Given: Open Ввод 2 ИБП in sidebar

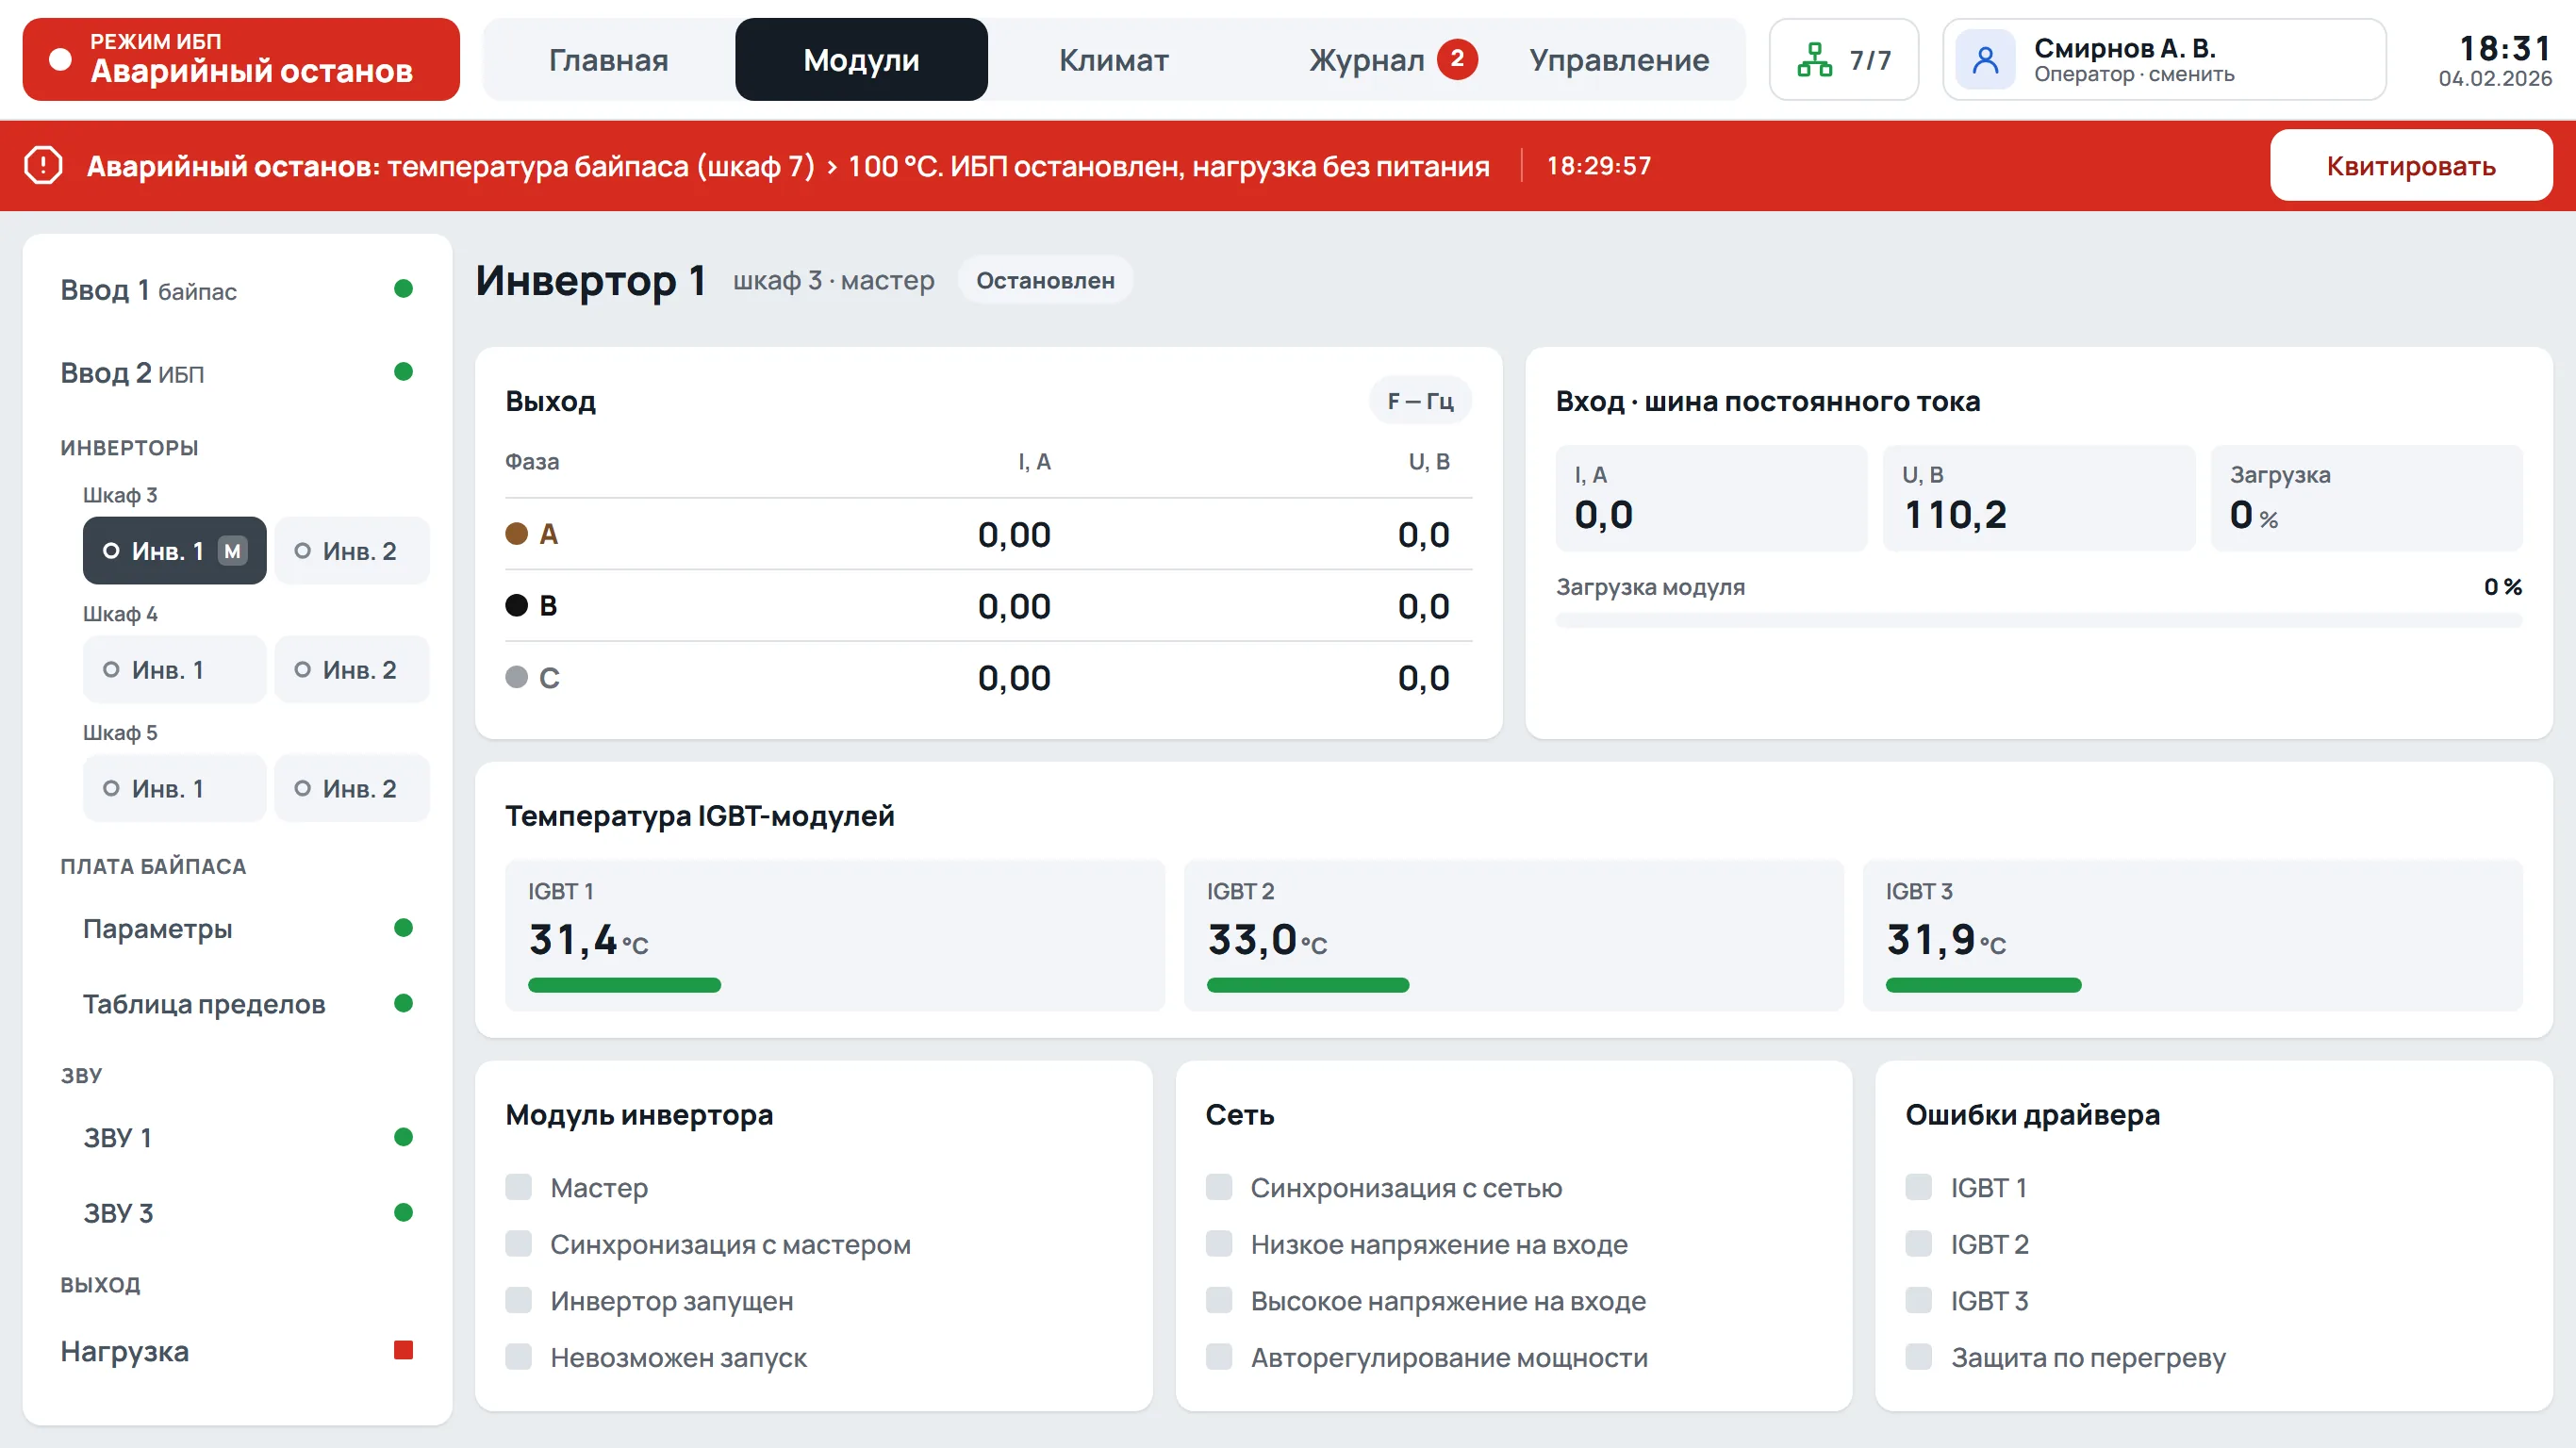Looking at the screenshot, I should point(237,373).
